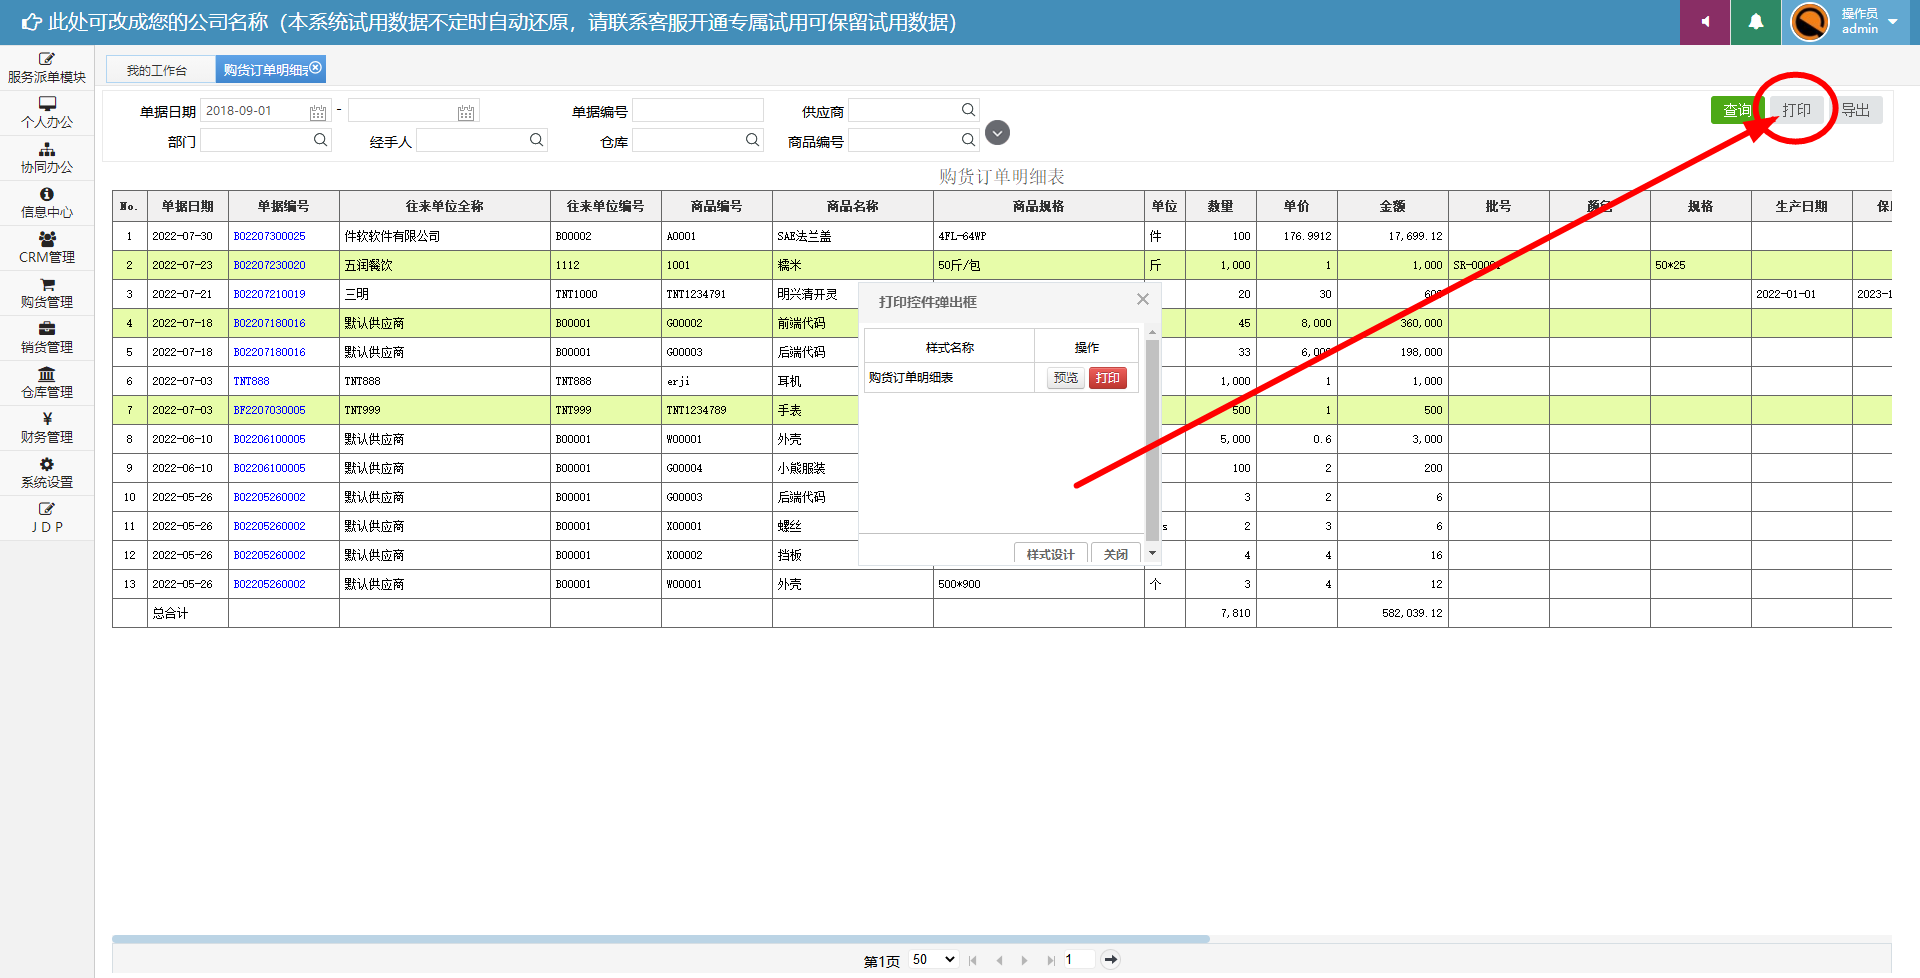Click the 总合计 row label

point(170,613)
